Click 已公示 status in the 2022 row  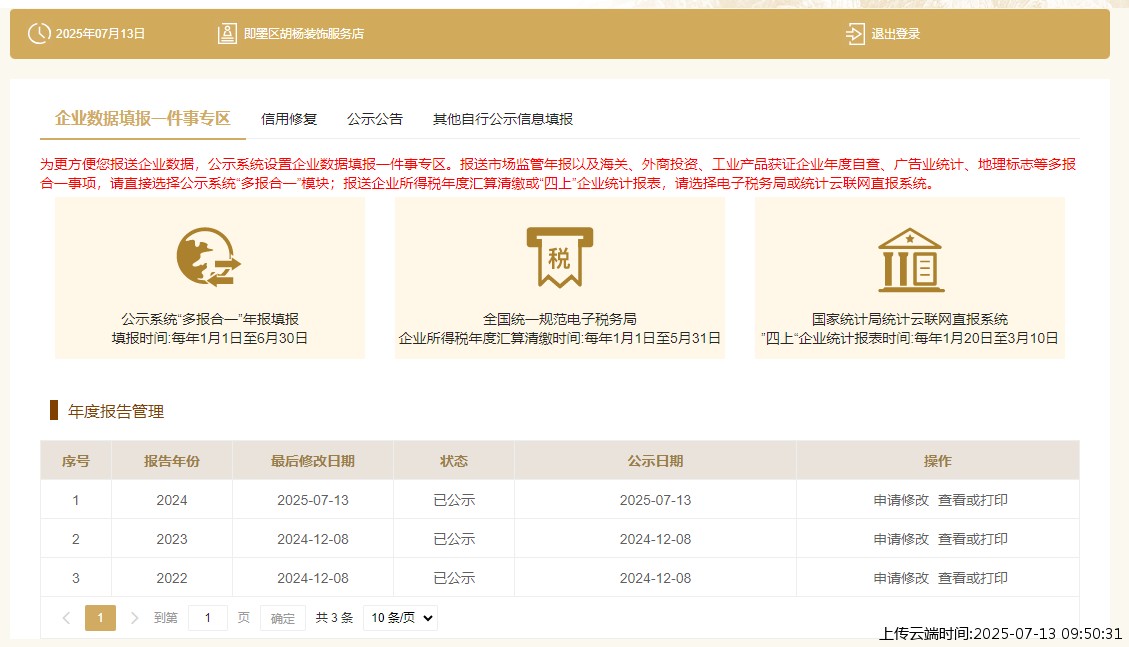tap(454, 578)
